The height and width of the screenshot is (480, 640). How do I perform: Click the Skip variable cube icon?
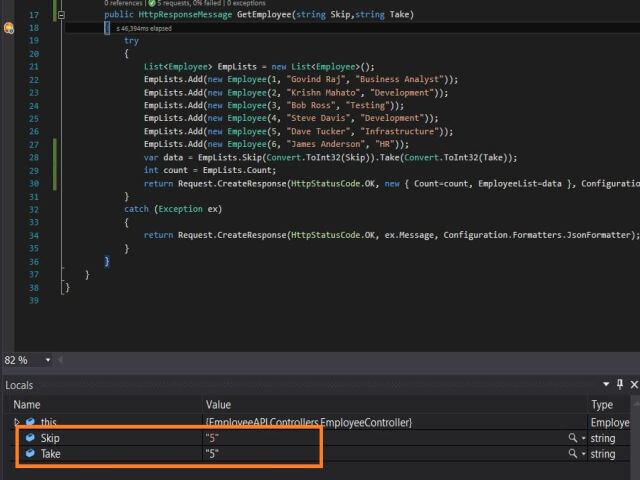pyautogui.click(x=30, y=438)
